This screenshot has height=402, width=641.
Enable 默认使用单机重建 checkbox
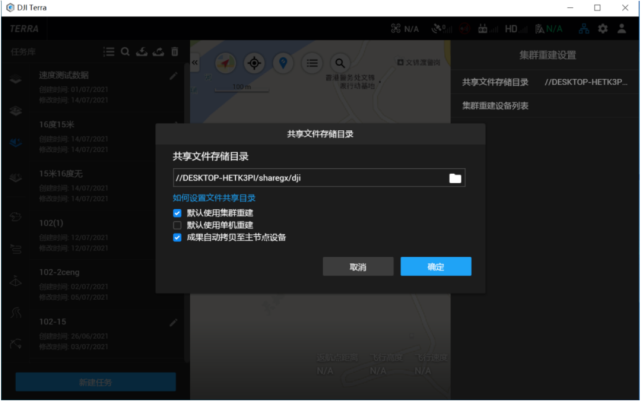pos(177,225)
